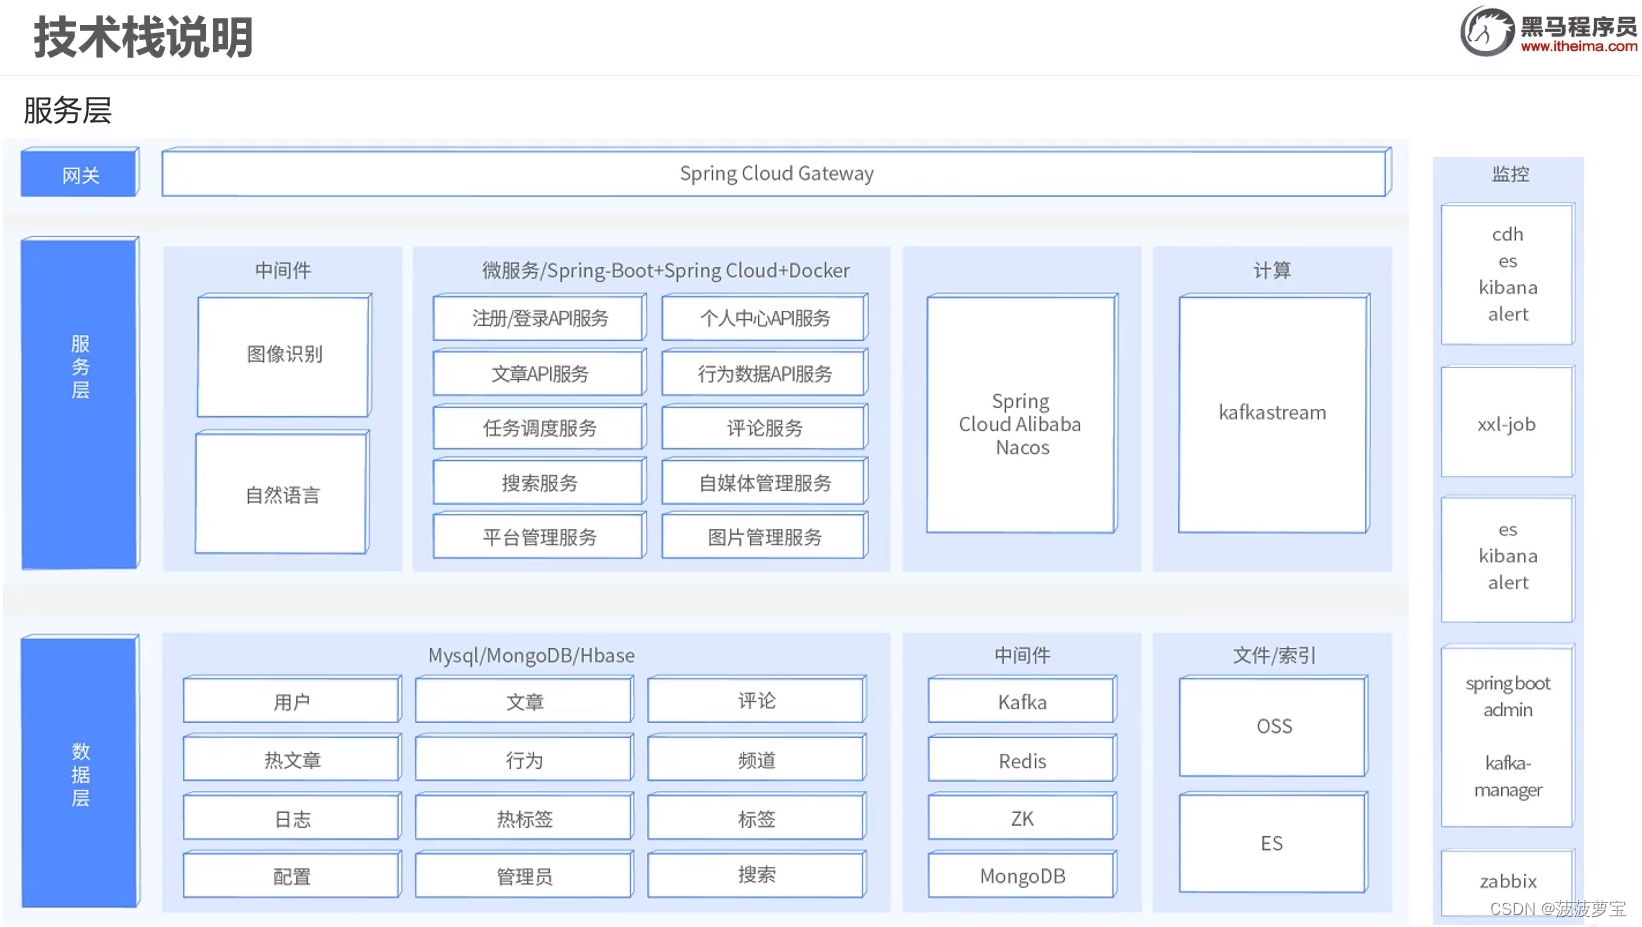Click the 自媒体管理服务 box

pos(765,482)
